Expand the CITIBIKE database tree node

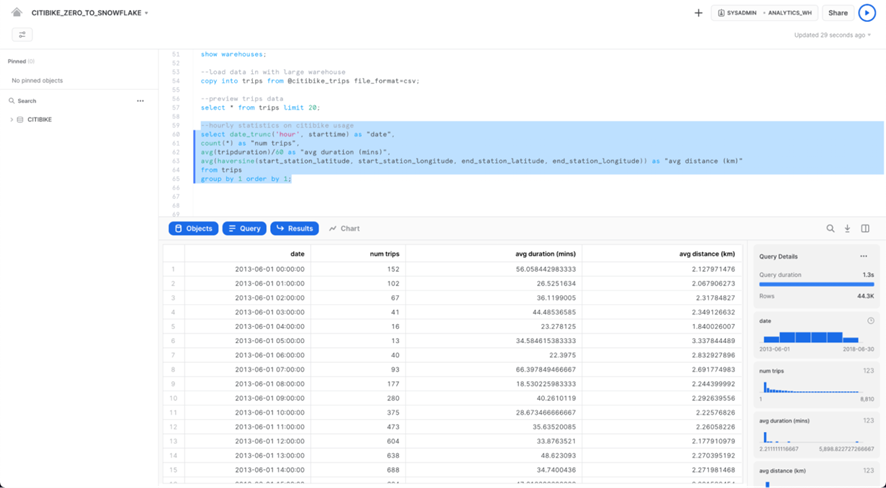[x=12, y=120]
